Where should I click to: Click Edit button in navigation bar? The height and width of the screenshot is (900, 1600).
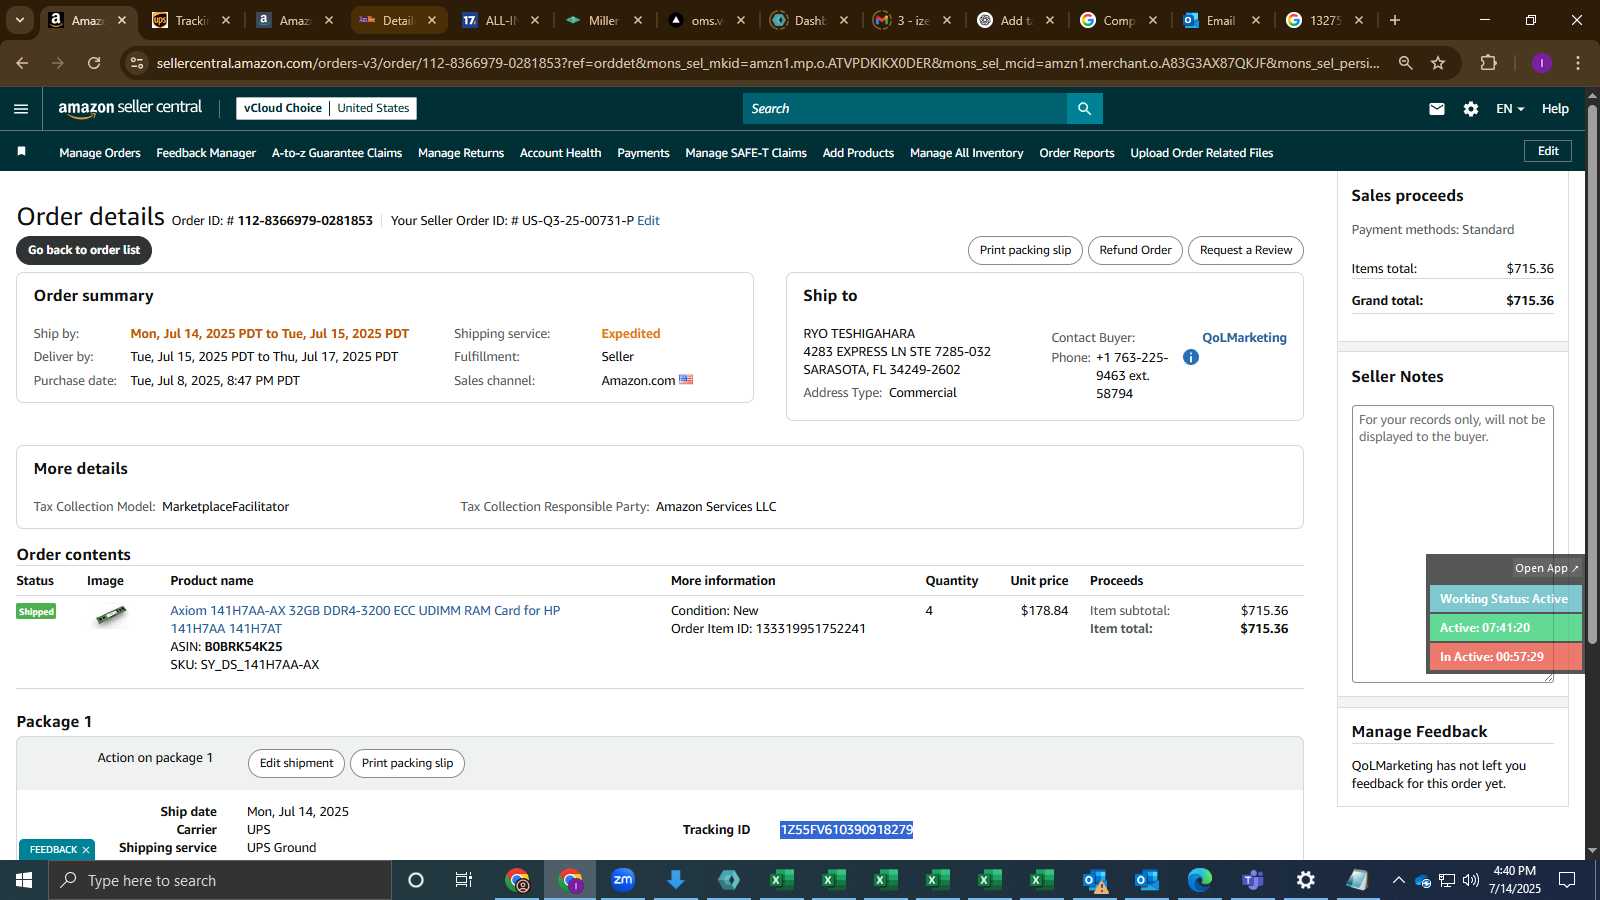1548,151
